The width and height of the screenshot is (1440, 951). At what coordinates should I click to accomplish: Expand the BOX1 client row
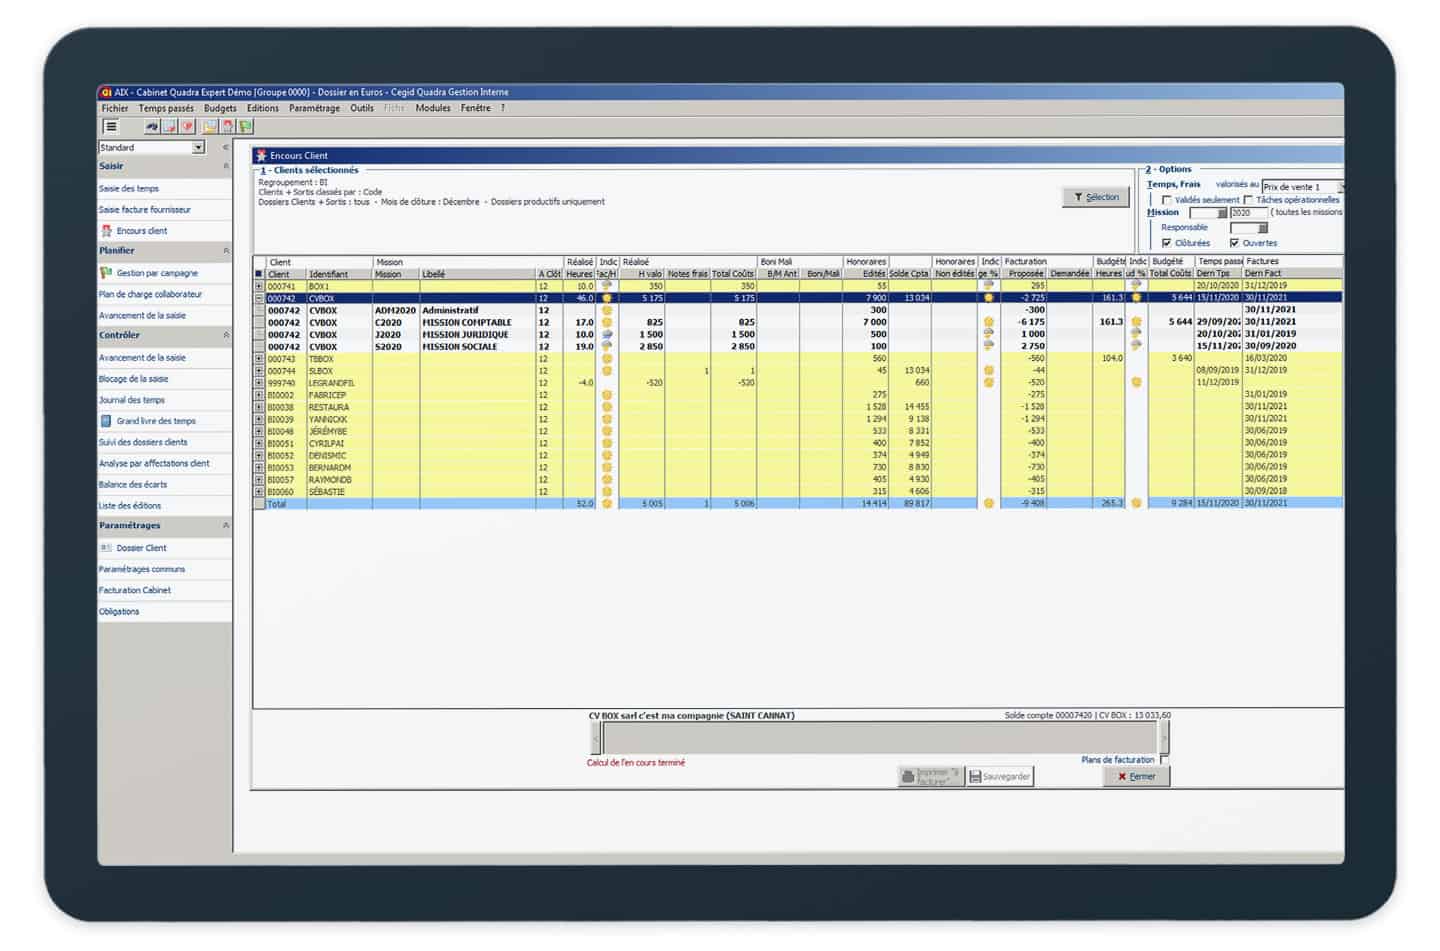point(259,286)
